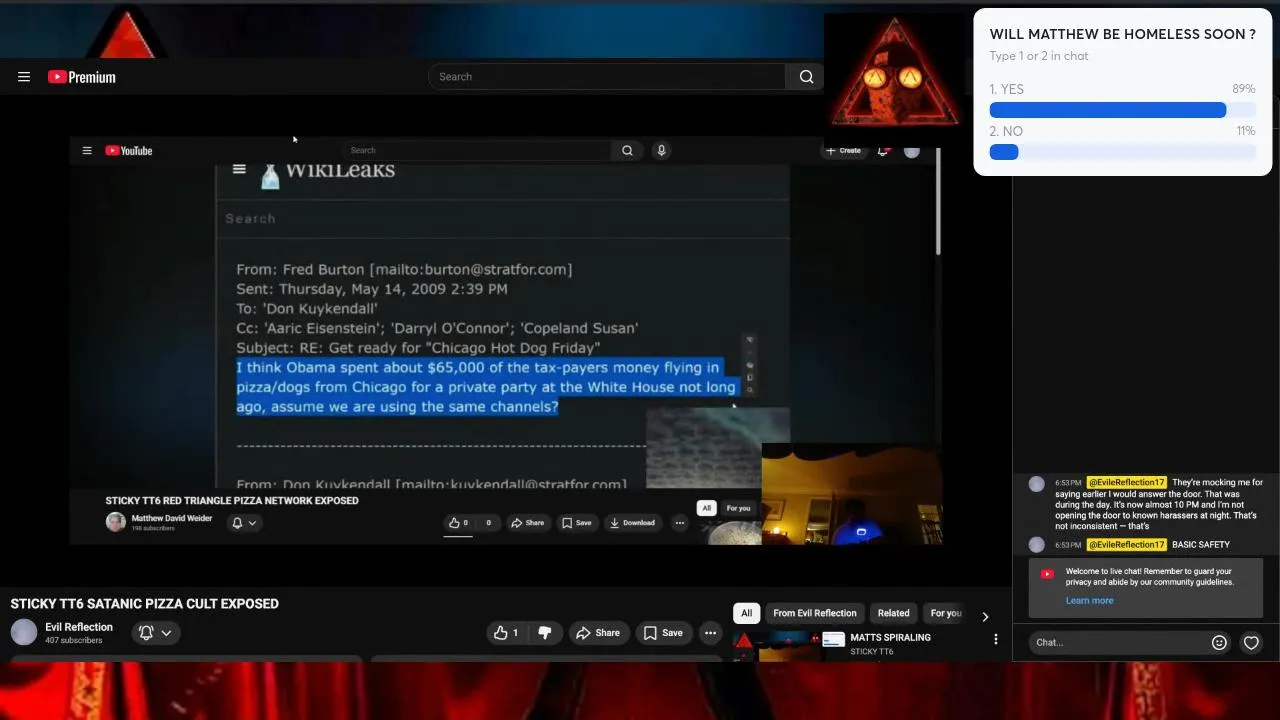Click the embedded YouTube logo
The image size is (1280, 720).
coord(129,151)
